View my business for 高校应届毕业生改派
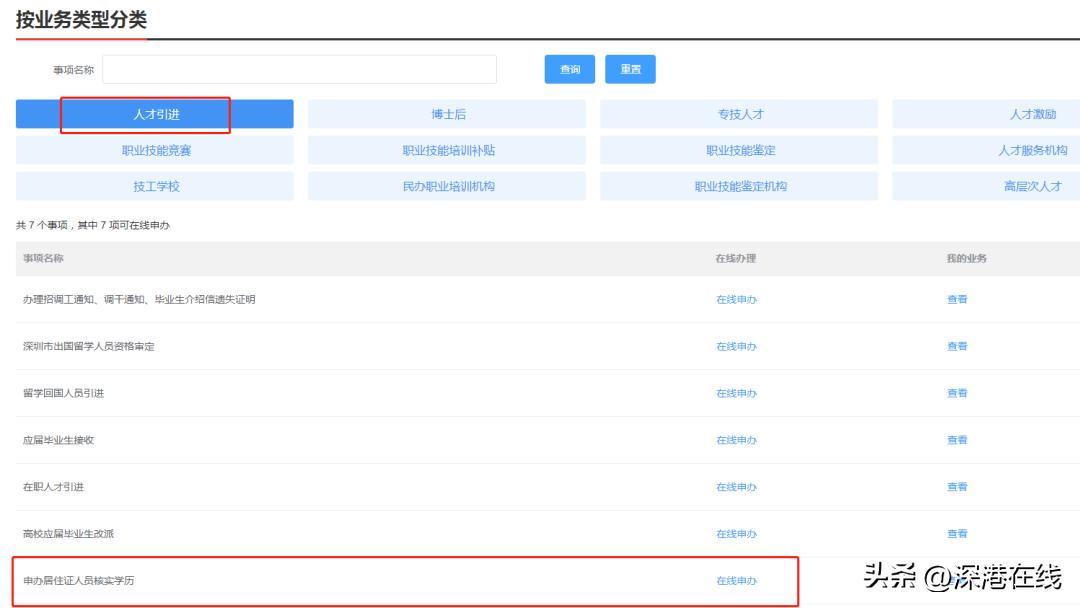This screenshot has width=1080, height=608. pyautogui.click(x=957, y=534)
